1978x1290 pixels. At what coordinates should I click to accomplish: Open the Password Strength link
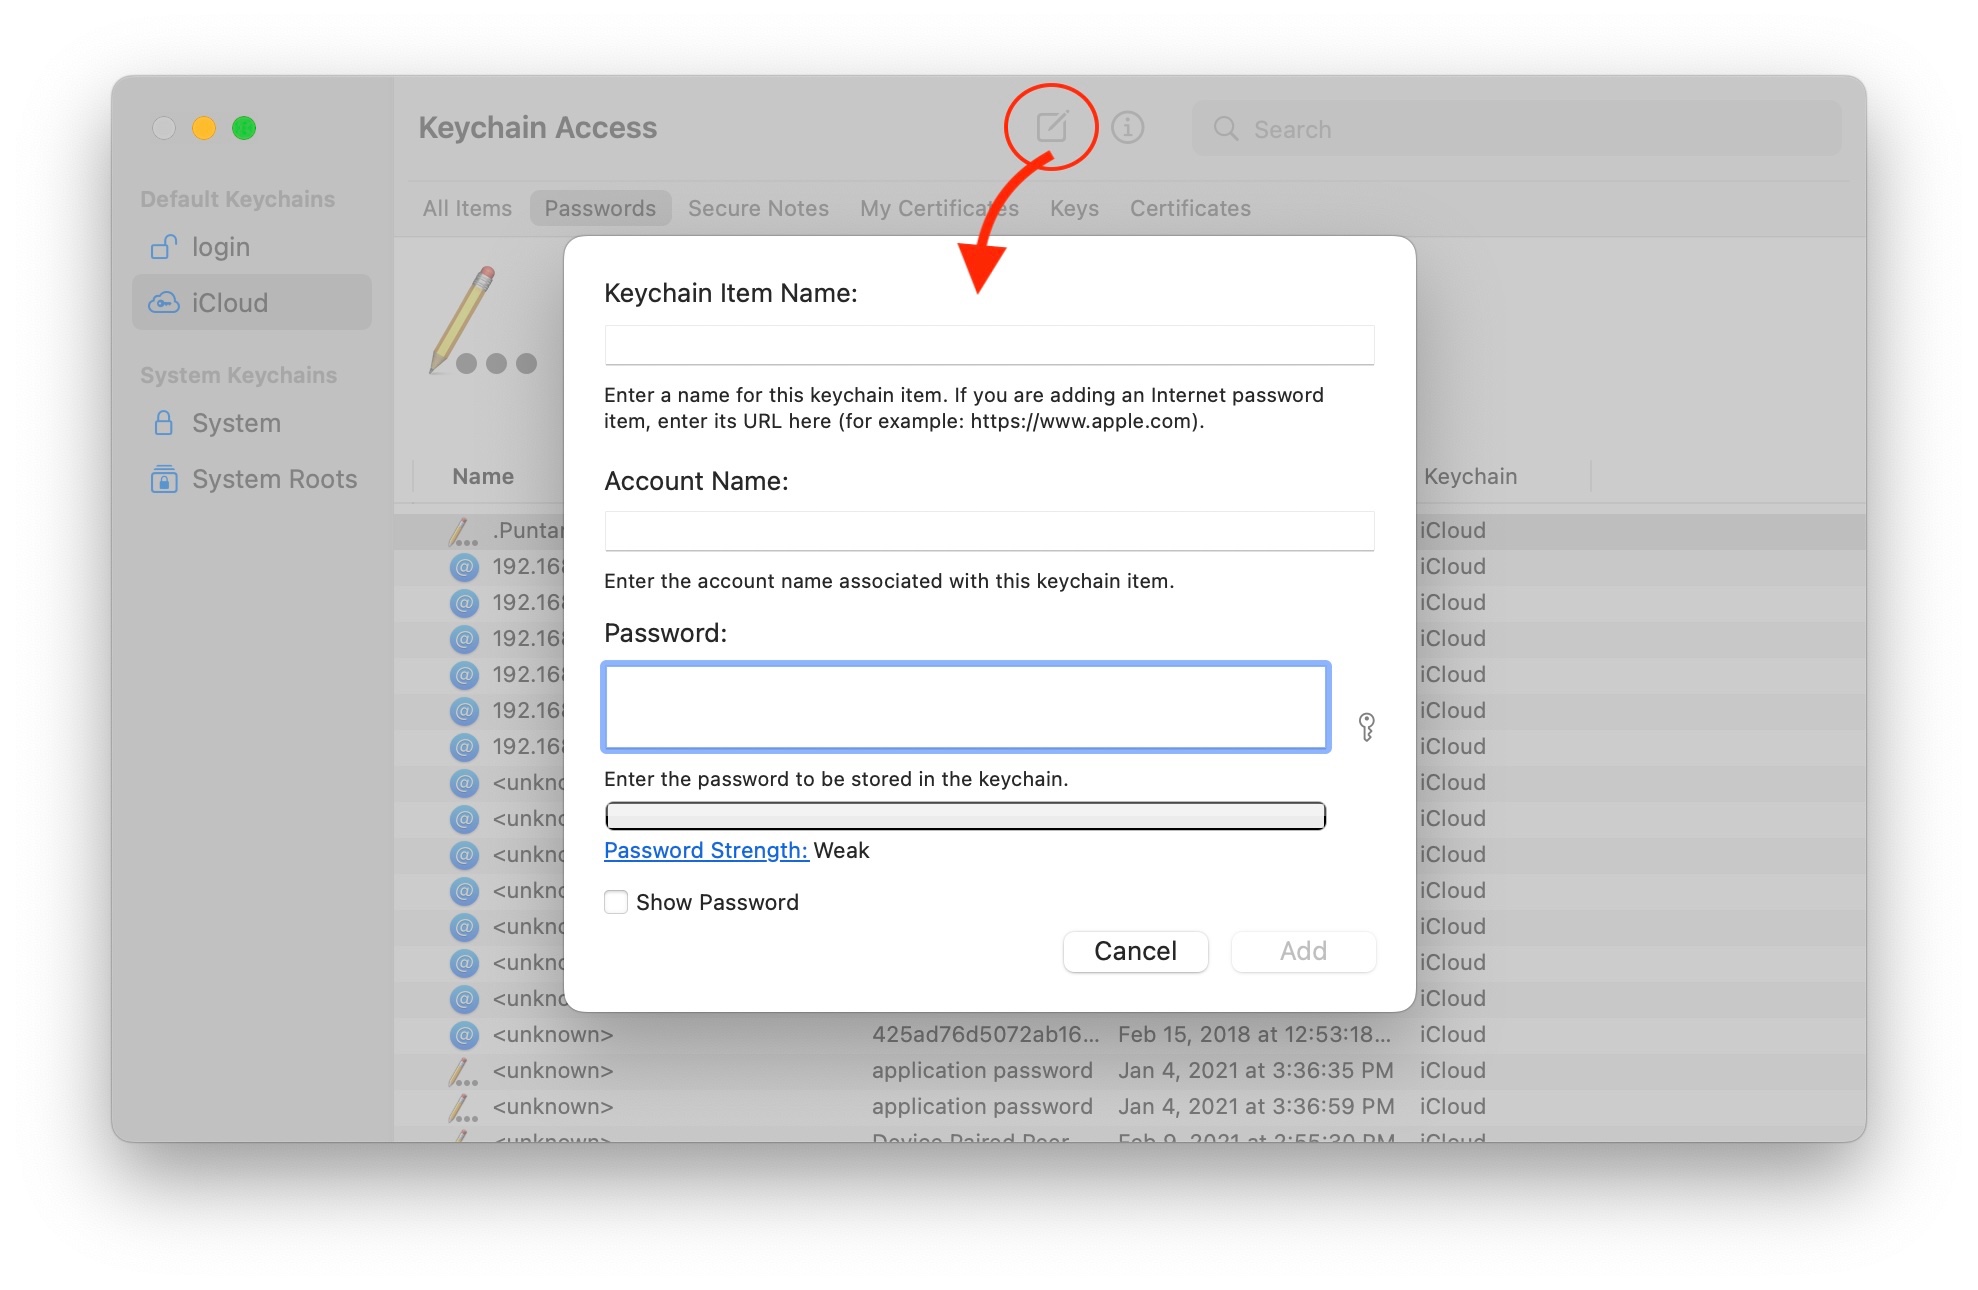[706, 850]
